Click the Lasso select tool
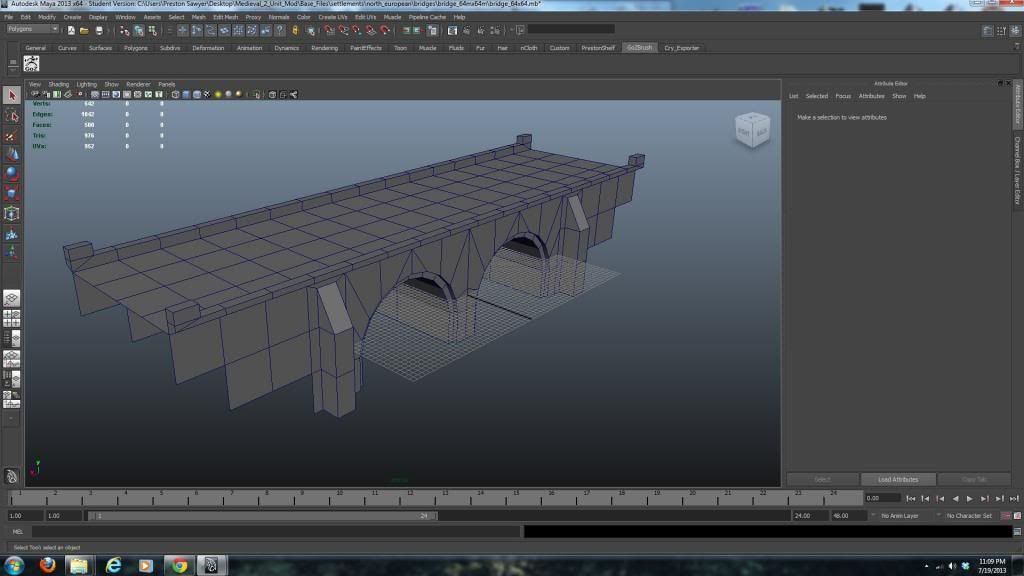 click(11, 116)
